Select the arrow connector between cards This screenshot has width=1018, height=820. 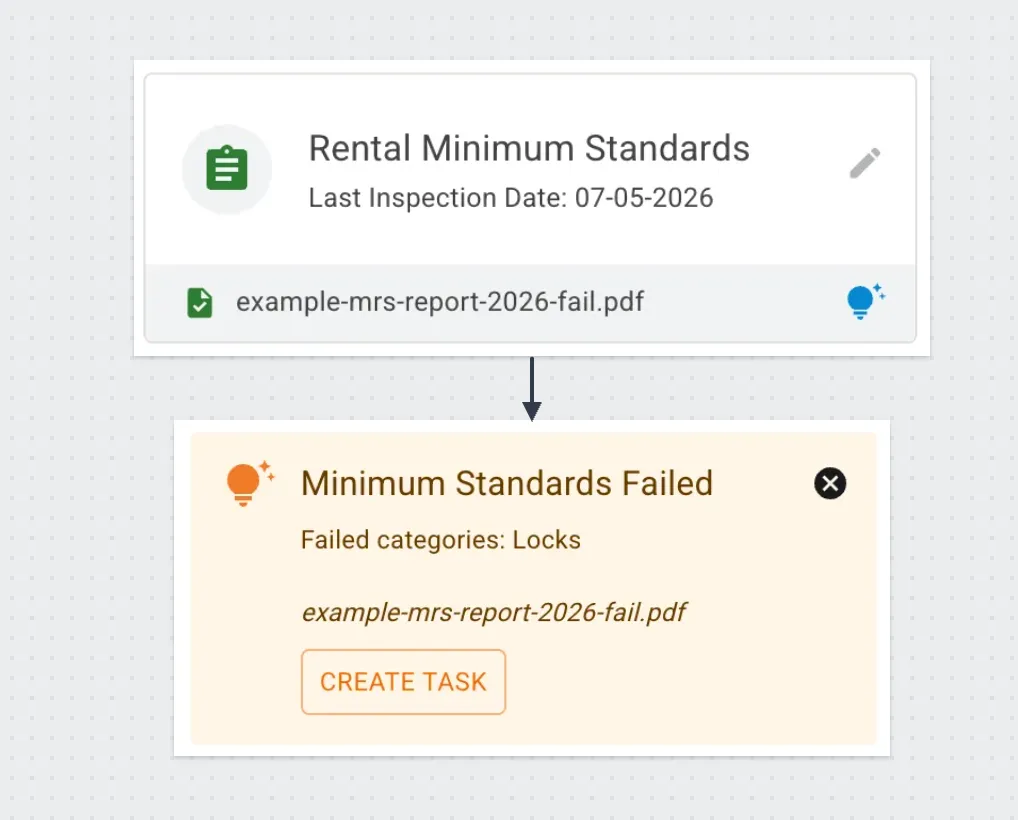[532, 378]
